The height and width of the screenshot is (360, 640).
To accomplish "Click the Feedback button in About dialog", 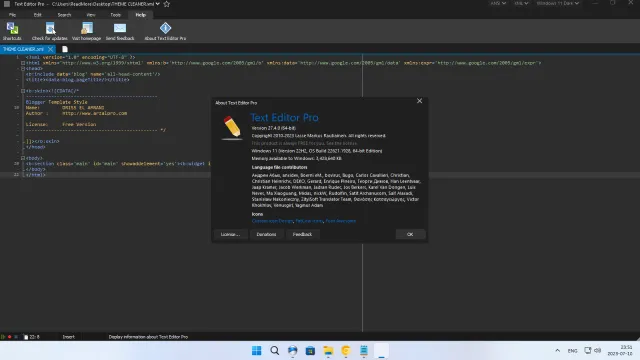I will [x=302, y=234].
